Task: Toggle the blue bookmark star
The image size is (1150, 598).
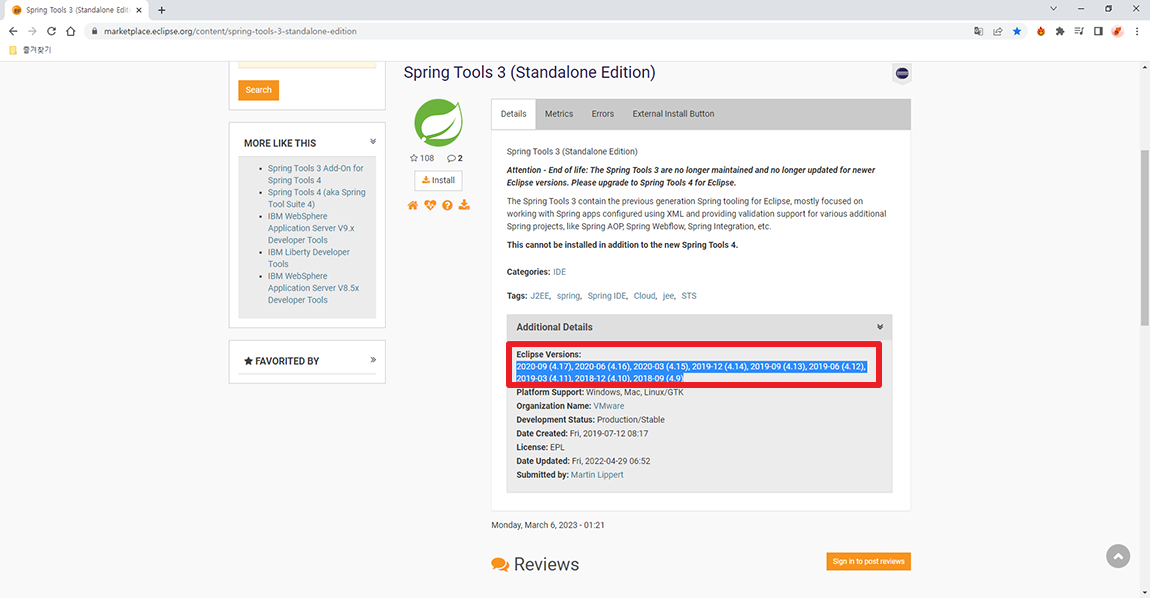Action: 1017,32
